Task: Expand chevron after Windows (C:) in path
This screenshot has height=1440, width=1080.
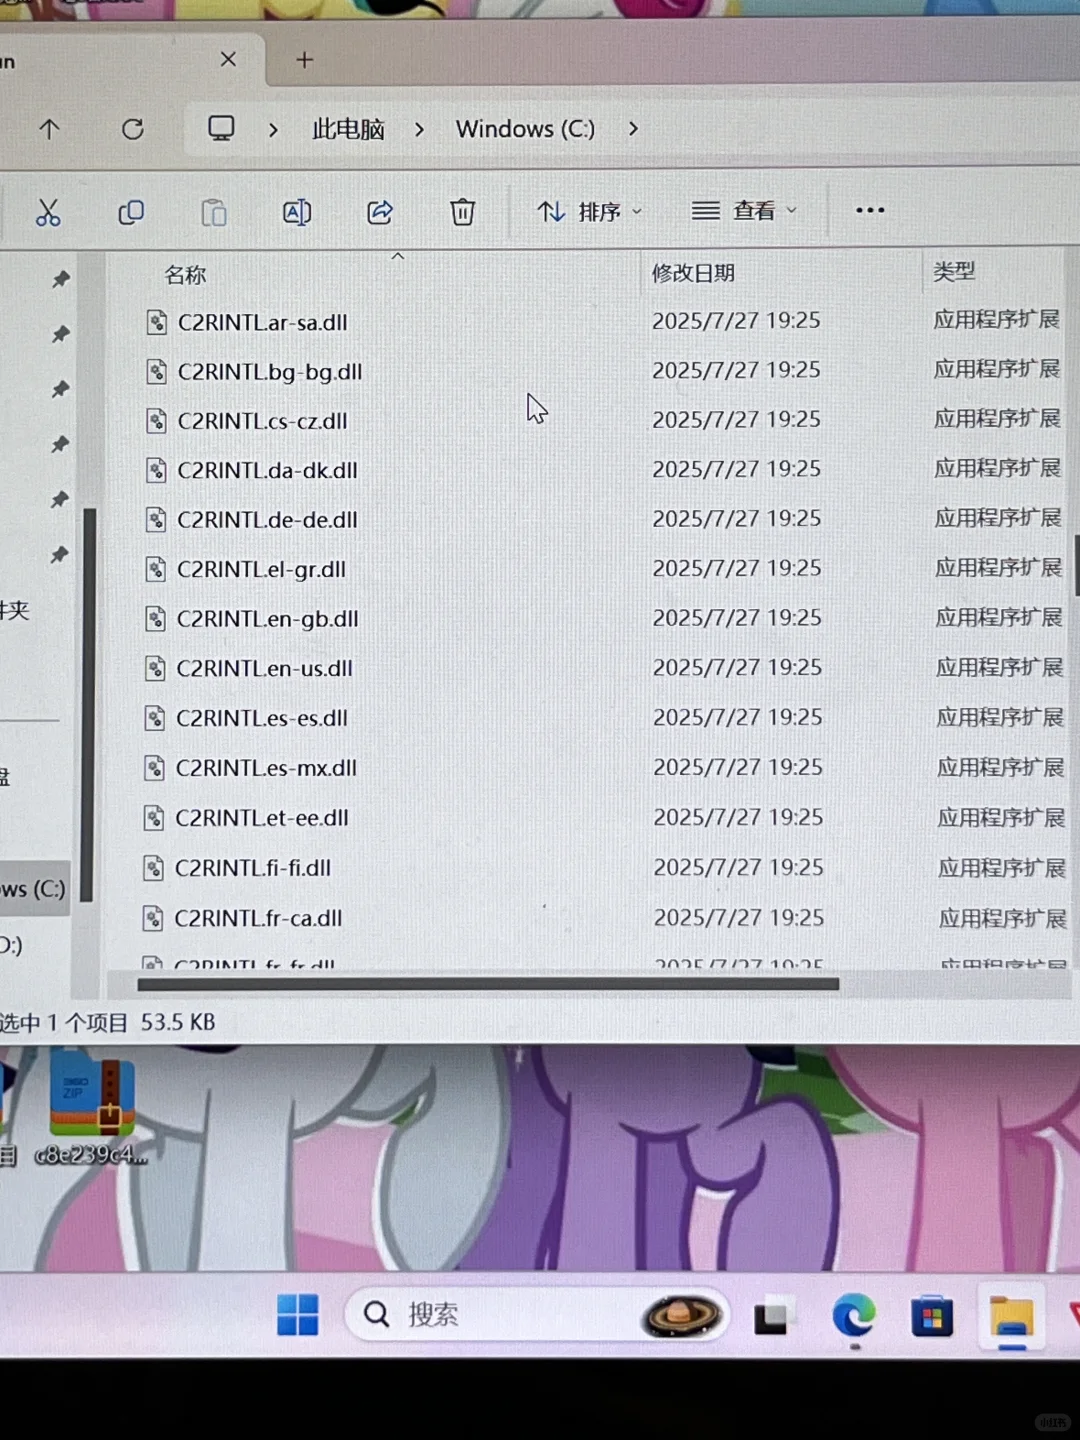Action: pos(633,129)
